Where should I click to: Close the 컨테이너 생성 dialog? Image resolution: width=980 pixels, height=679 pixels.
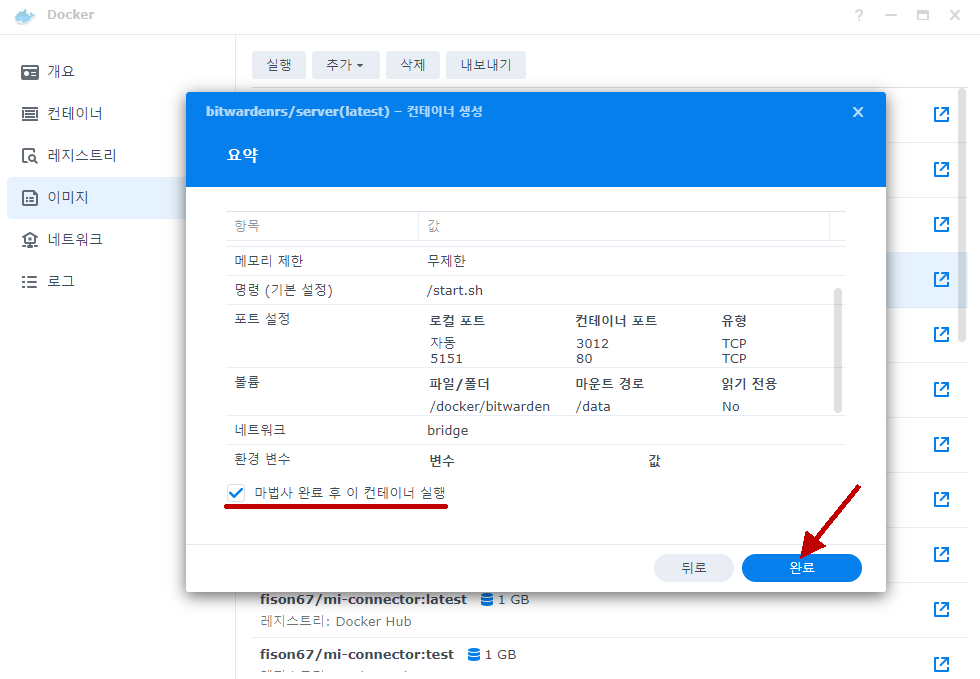858,112
